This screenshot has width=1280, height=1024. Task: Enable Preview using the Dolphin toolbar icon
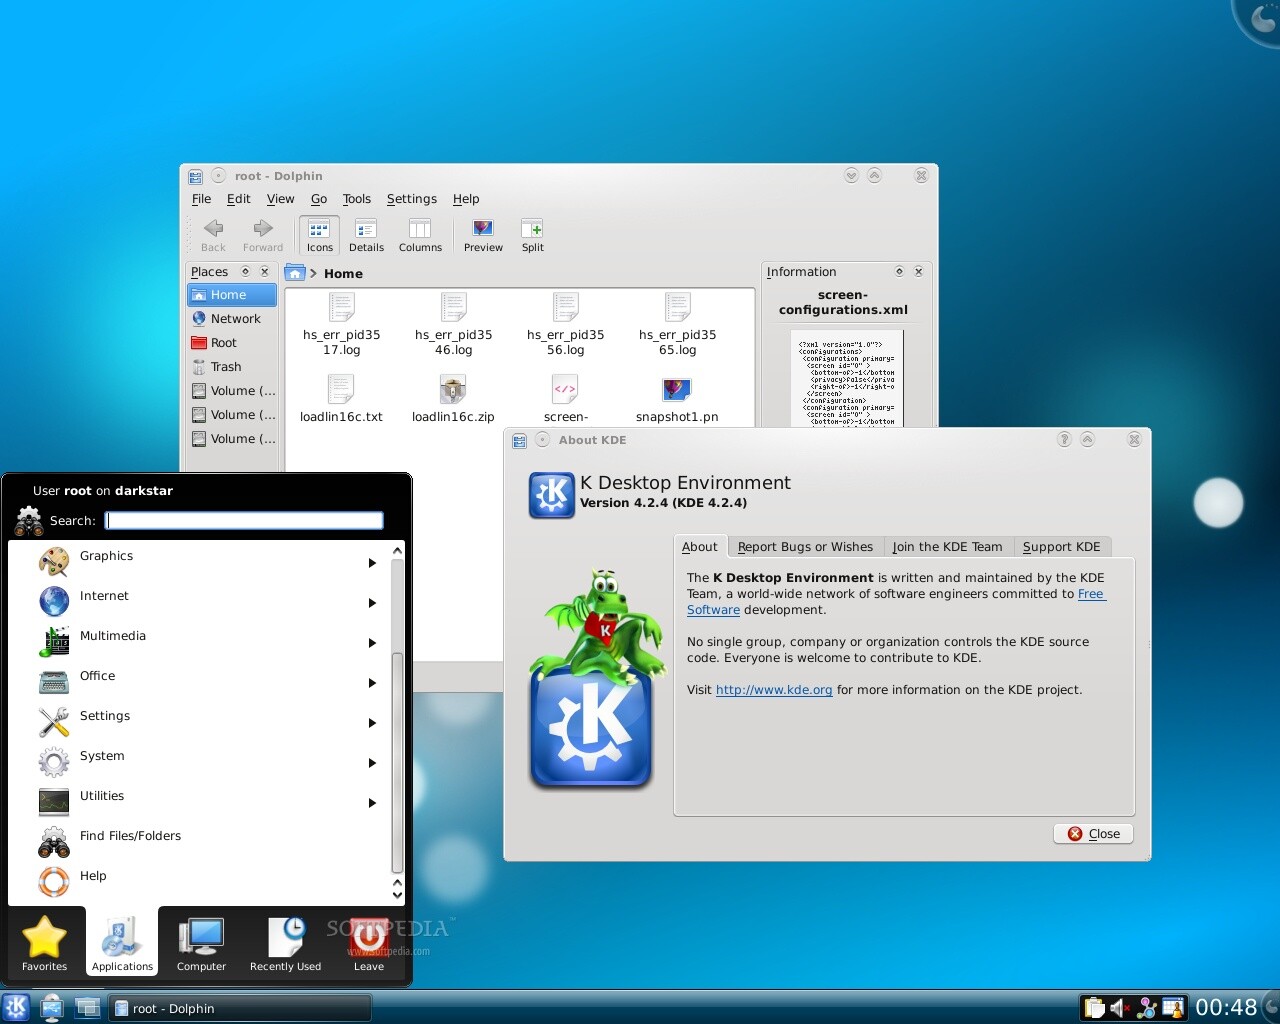click(x=482, y=235)
